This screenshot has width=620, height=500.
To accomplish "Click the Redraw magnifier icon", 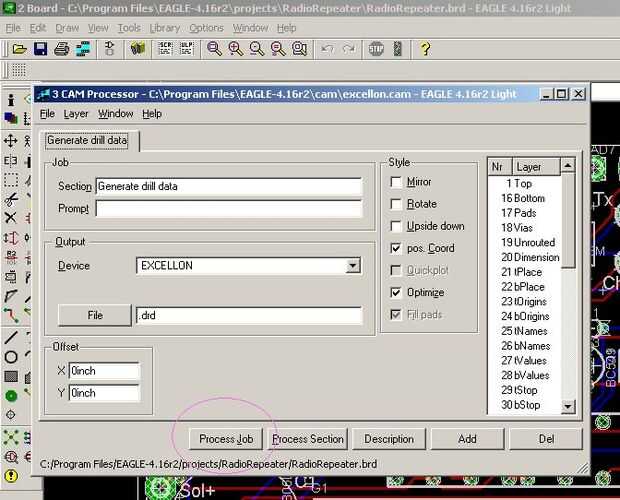I will 278,49.
